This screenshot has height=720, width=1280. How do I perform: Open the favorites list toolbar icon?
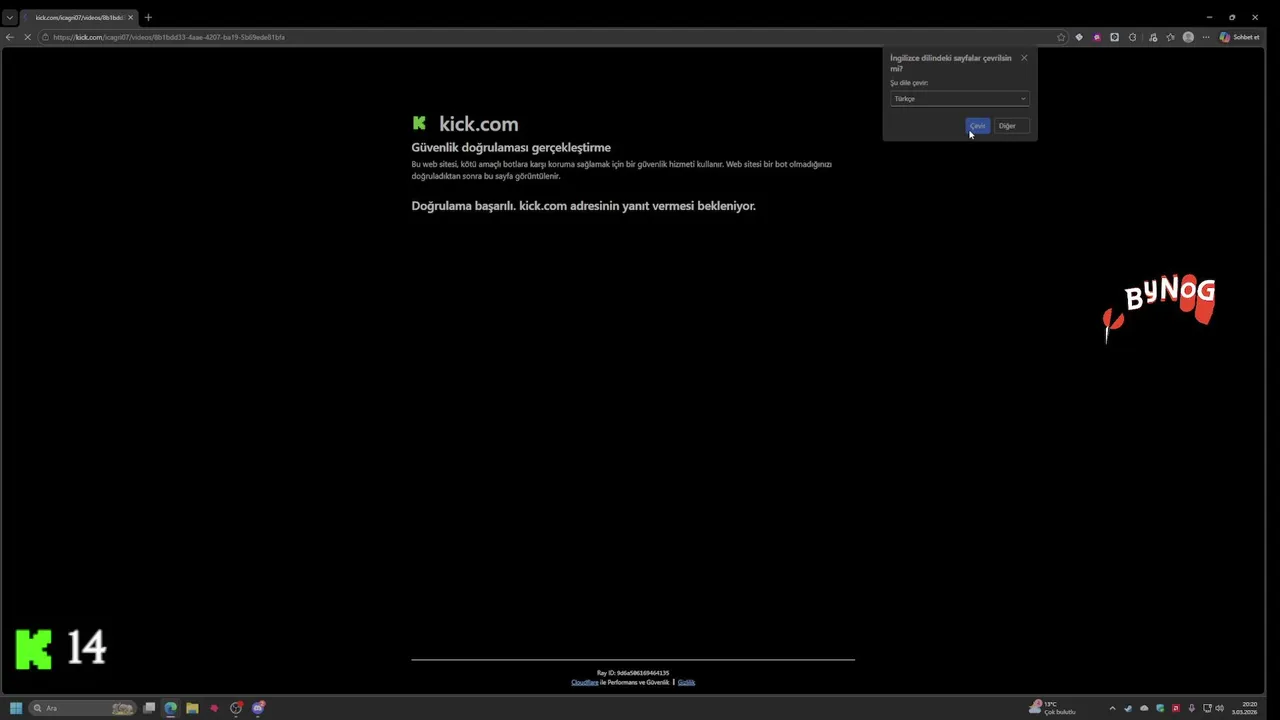1170,37
